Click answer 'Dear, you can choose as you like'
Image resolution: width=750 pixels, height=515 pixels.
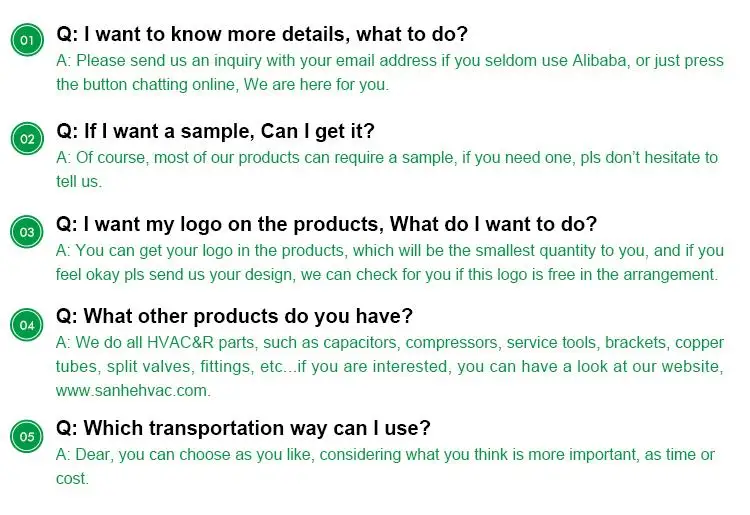(250, 454)
